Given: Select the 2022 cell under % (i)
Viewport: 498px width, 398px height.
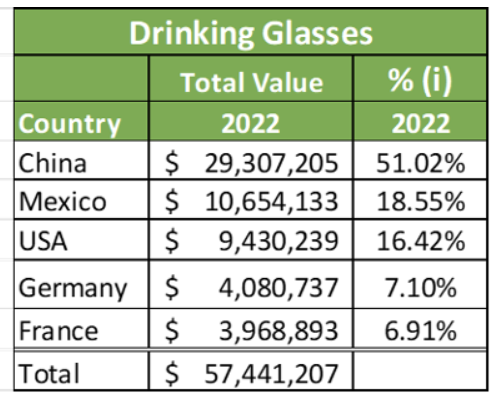Looking at the screenshot, I should [x=420, y=121].
